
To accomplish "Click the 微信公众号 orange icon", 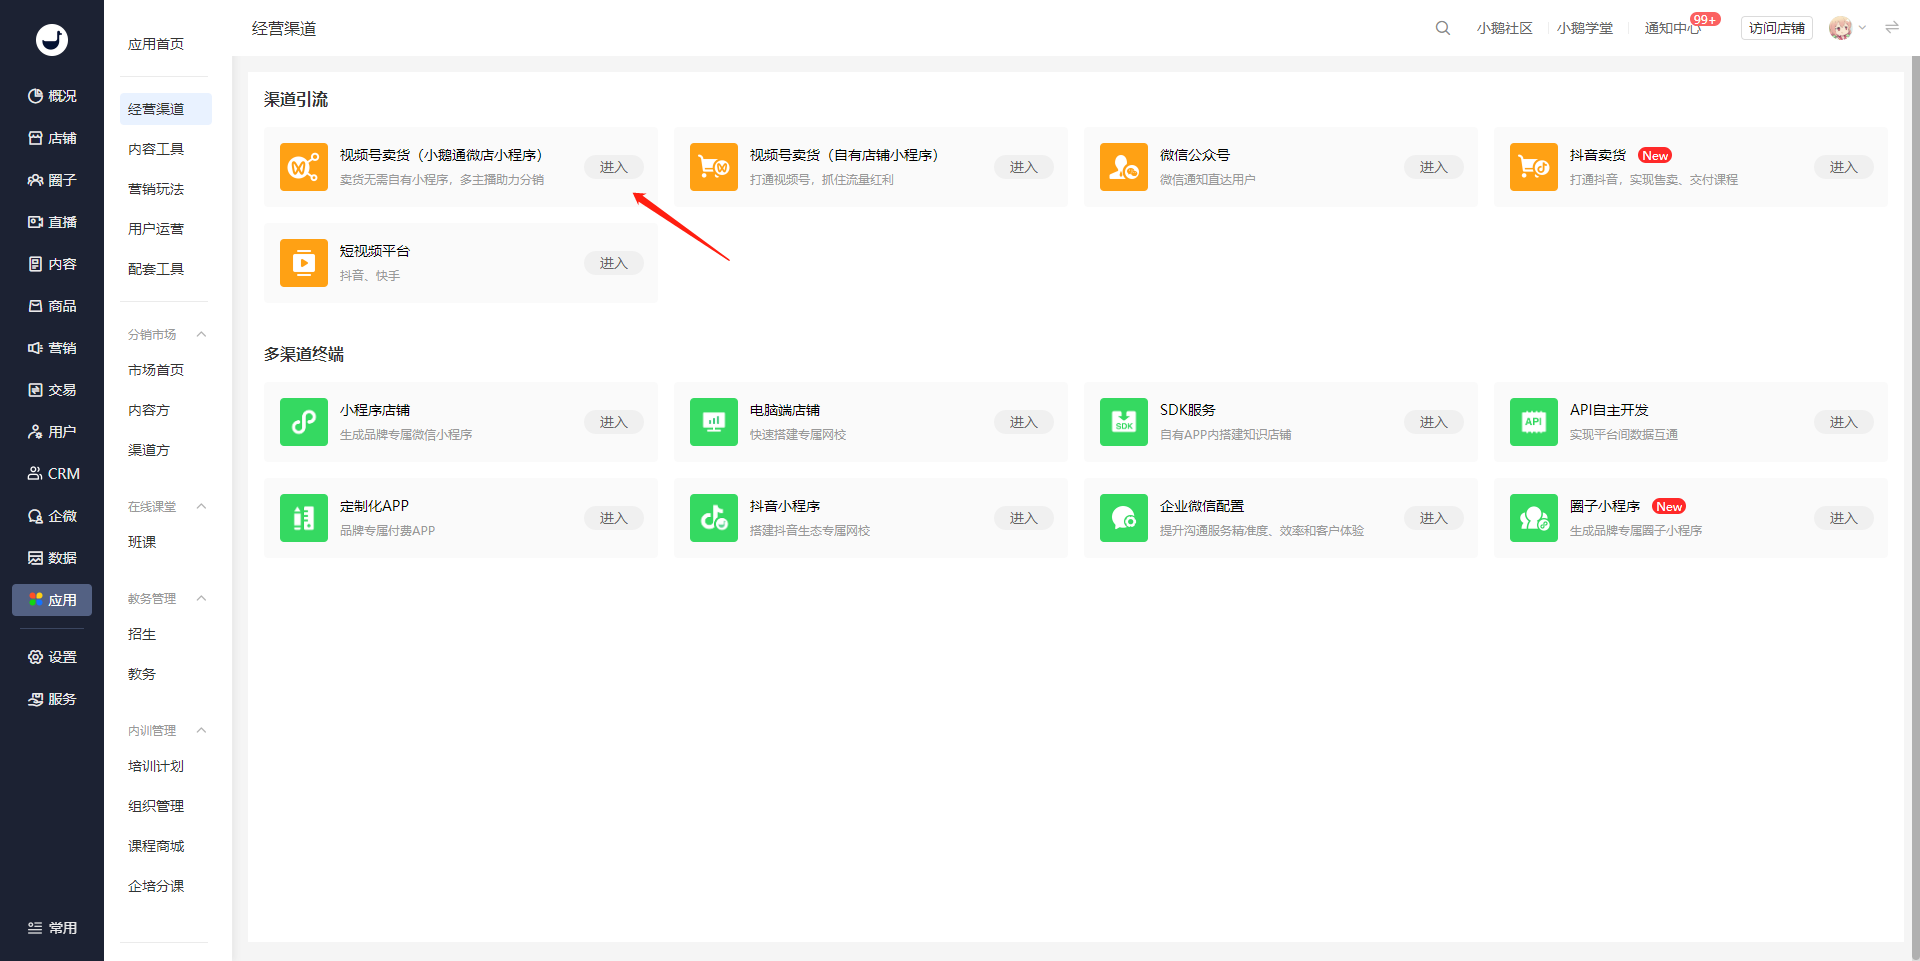I will tap(1123, 167).
